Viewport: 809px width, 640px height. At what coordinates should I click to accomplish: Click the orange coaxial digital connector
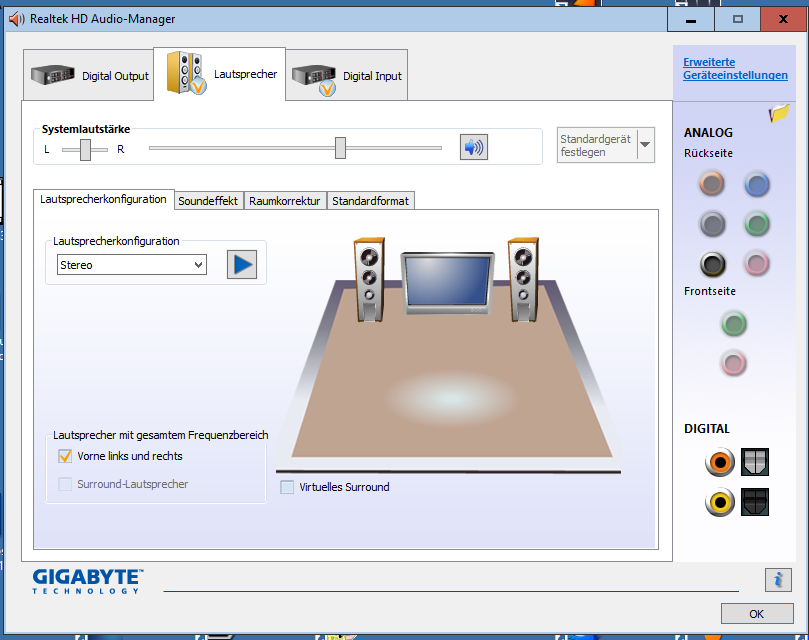(x=720, y=462)
